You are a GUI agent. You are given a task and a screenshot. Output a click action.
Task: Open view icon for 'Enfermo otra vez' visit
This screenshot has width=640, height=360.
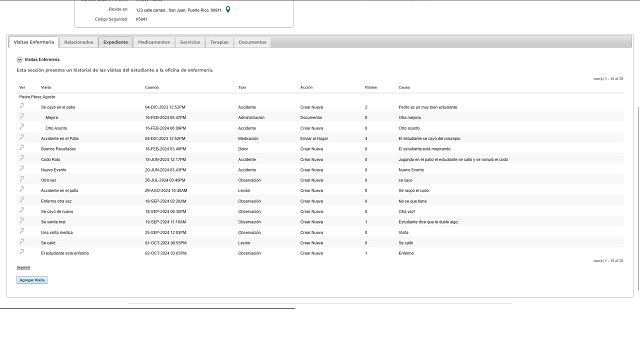pos(22,200)
